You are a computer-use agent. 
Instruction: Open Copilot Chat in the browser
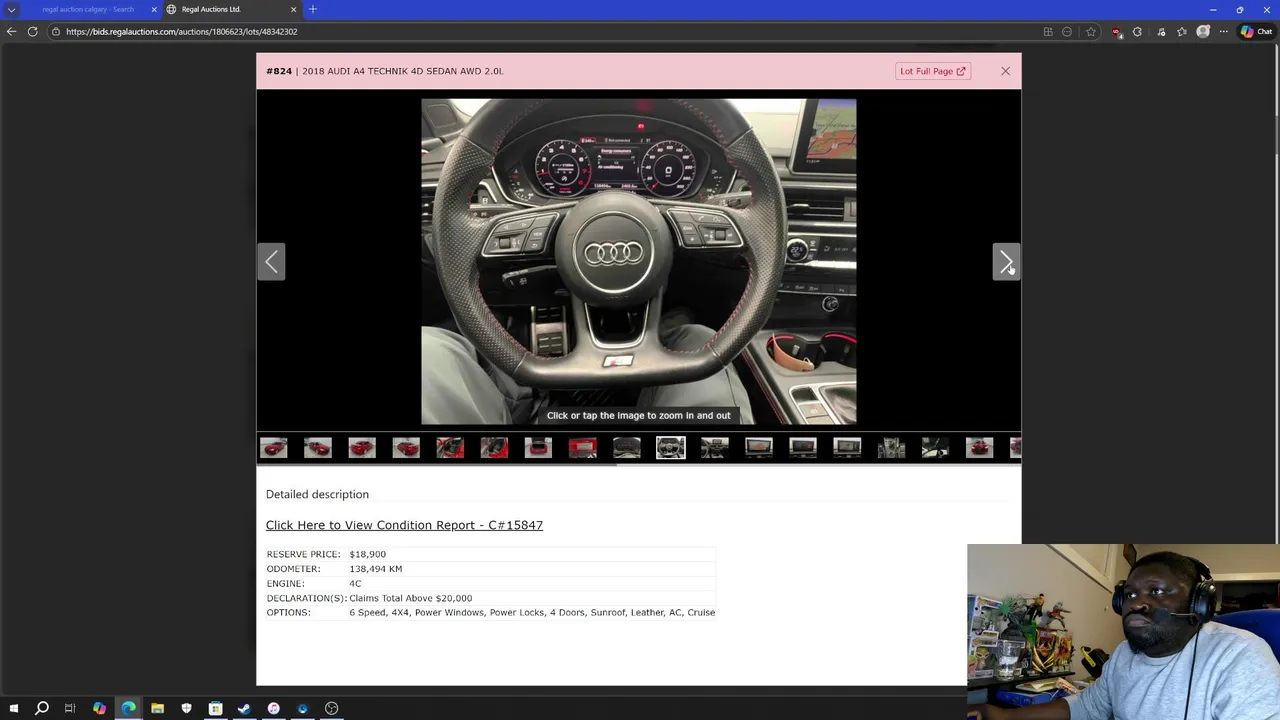pyautogui.click(x=1255, y=31)
